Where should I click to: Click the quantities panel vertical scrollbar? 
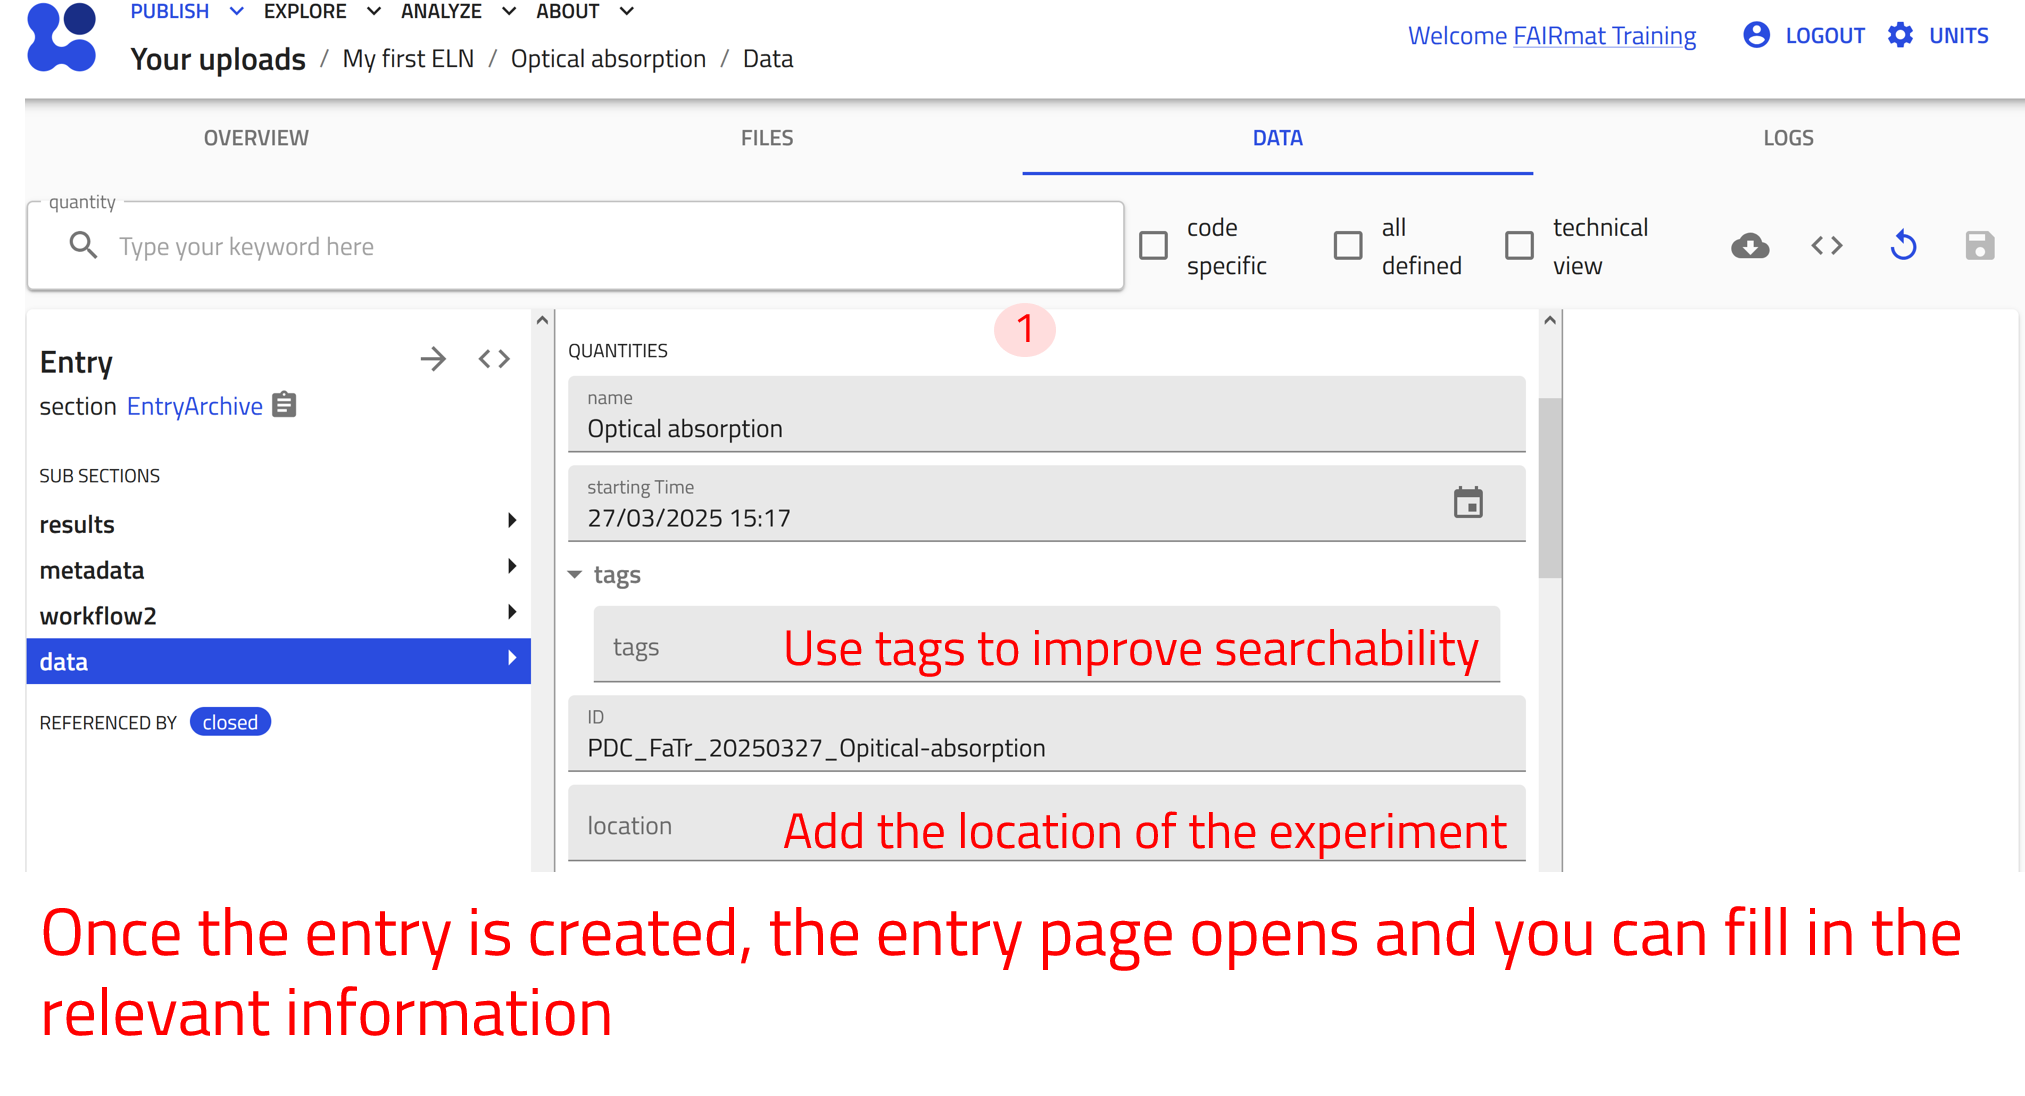1550,488
